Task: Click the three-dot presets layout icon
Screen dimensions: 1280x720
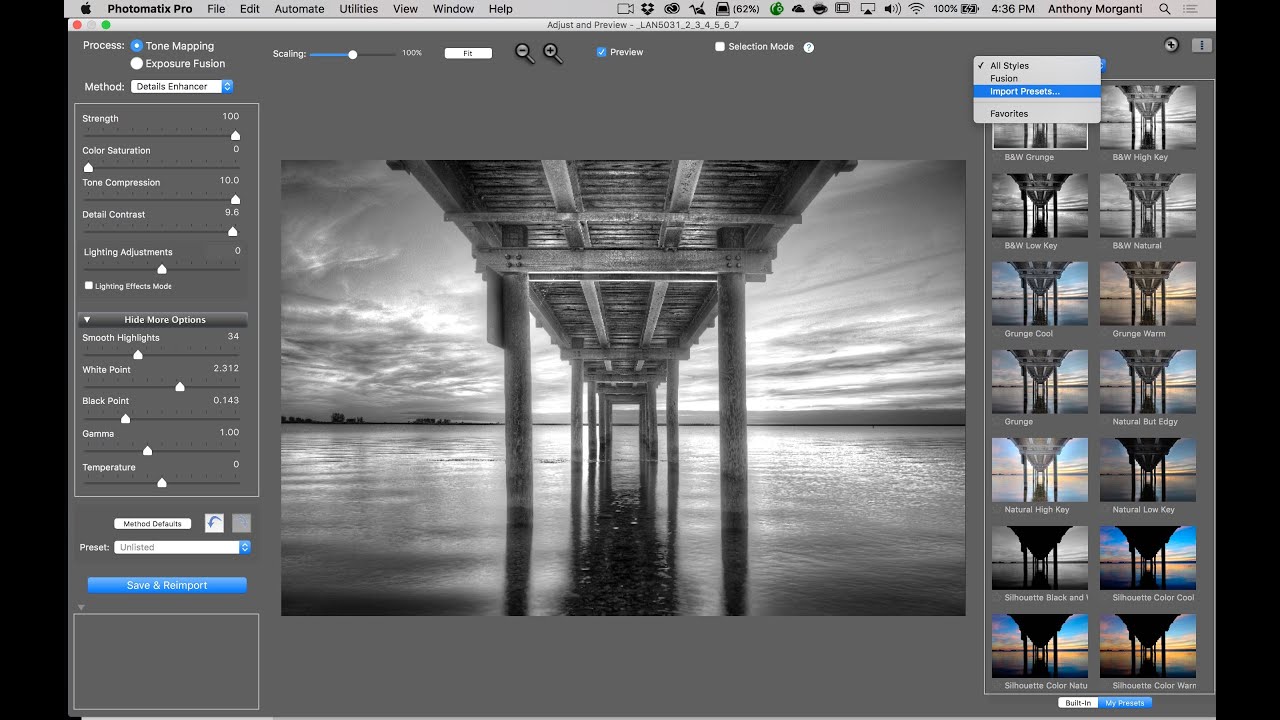Action: [1201, 45]
